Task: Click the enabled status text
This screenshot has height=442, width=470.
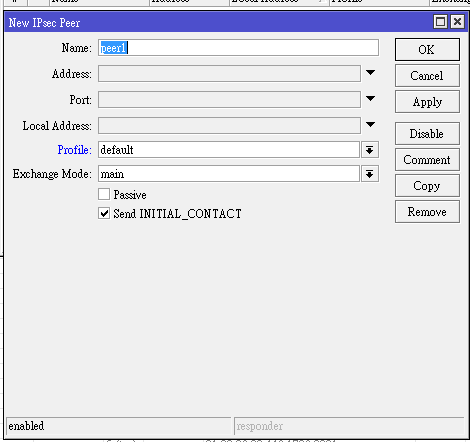Action: [x=26, y=426]
